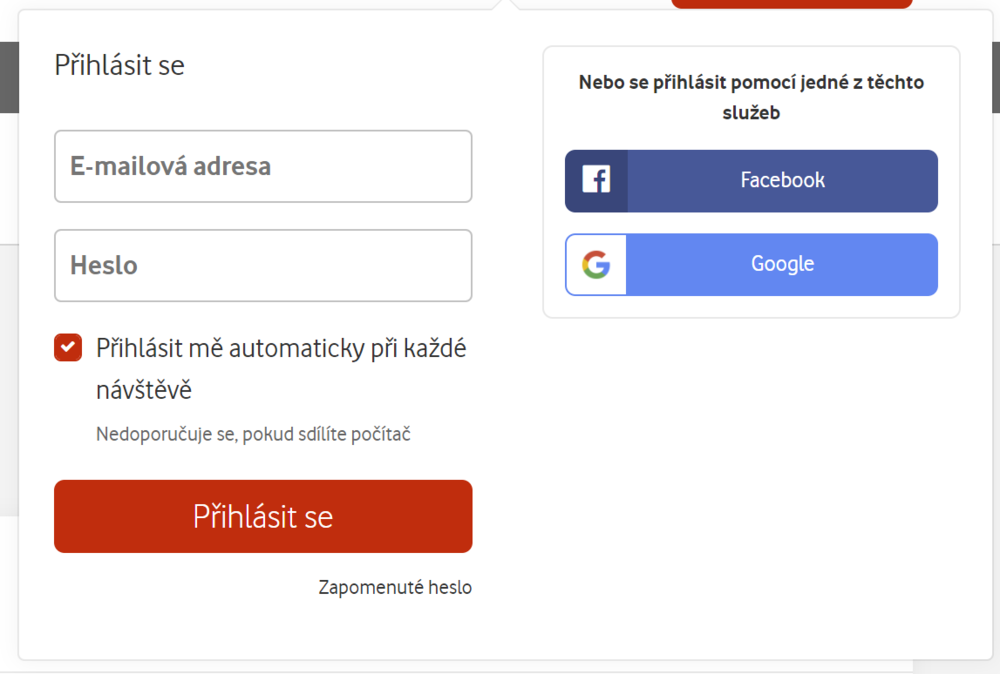Screen dimensions: 1000x674
Task: Click the "Google" text label
Action: [782, 265]
